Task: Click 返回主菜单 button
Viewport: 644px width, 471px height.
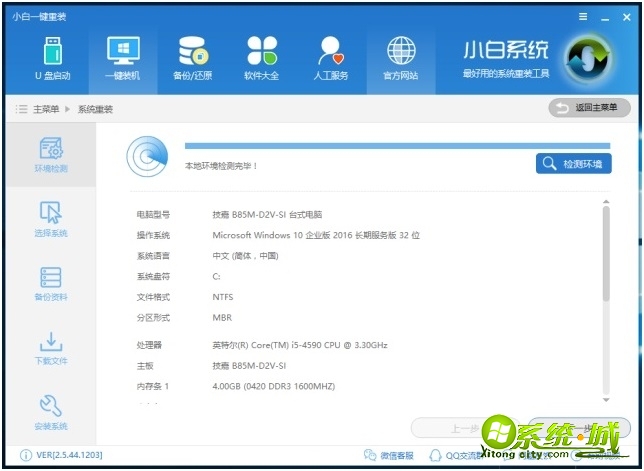Action: point(589,108)
